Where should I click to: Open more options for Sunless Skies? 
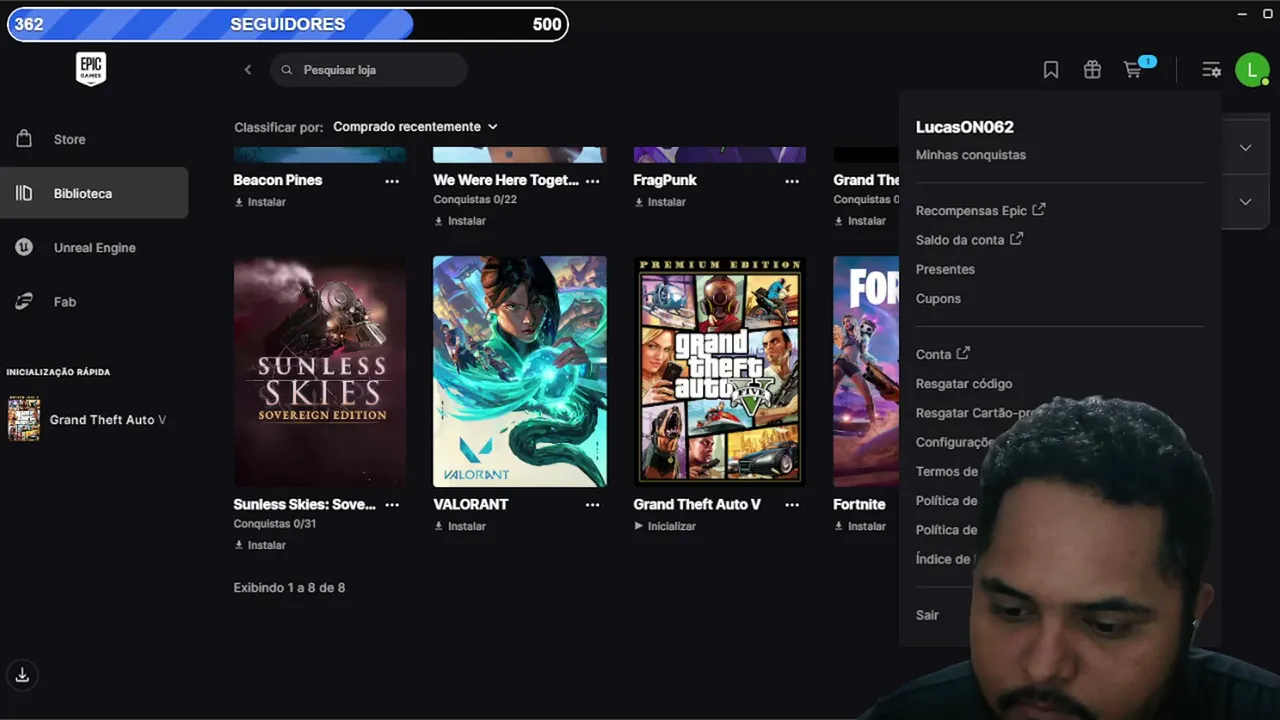[x=392, y=505]
